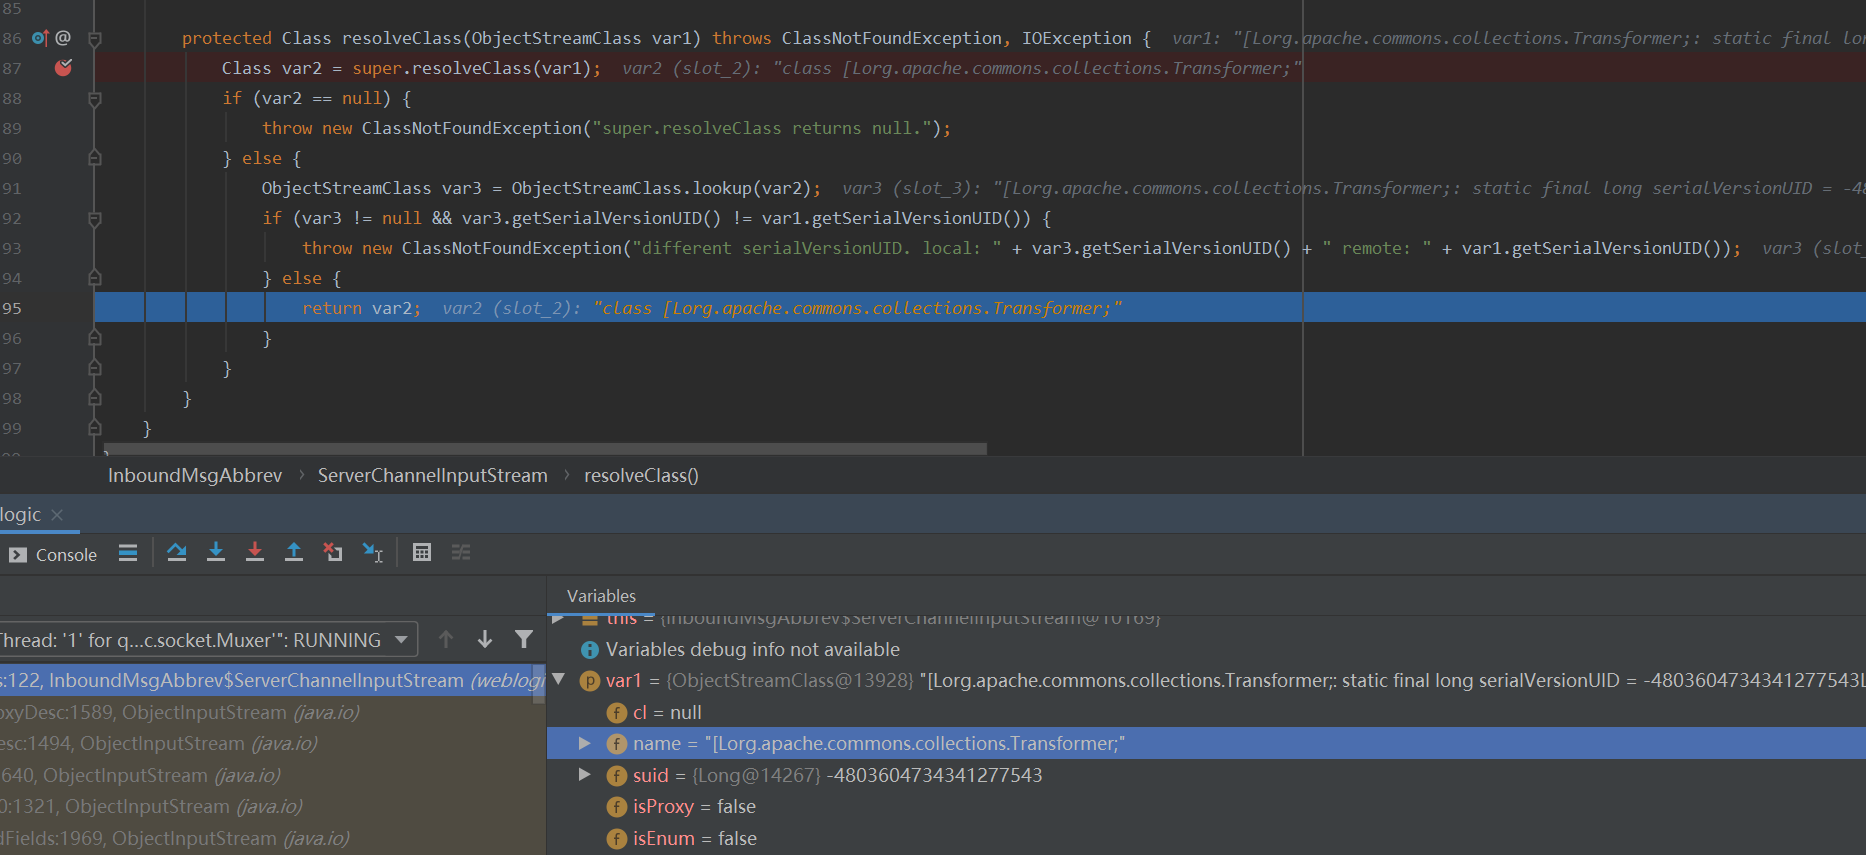This screenshot has height=855, width=1866.
Task: Click the override gutter icon on line 86
Action: pyautogui.click(x=40, y=38)
